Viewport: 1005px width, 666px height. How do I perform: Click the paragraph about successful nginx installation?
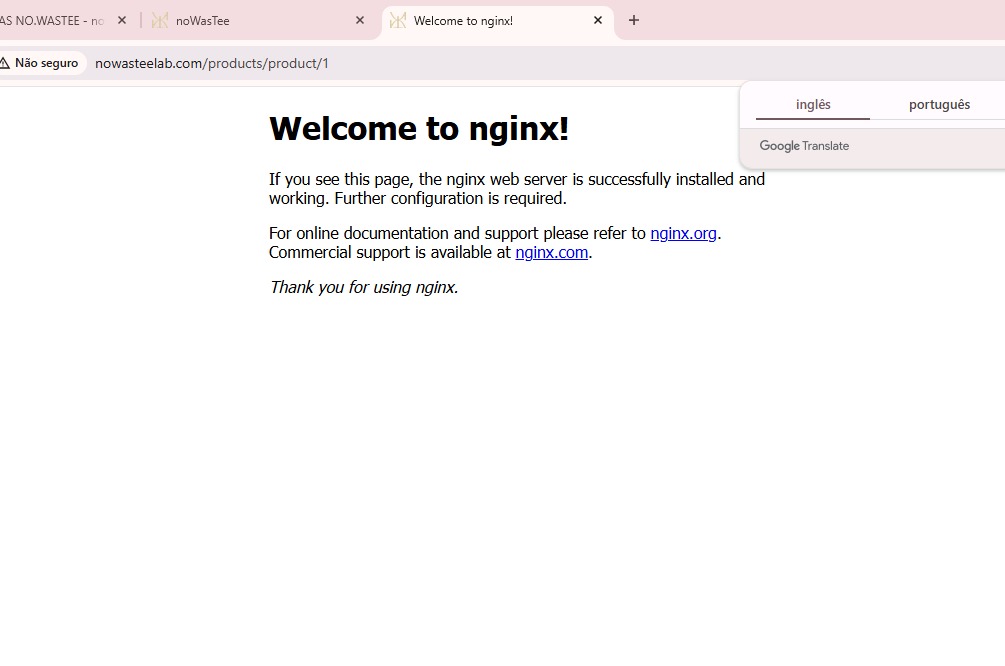(x=516, y=188)
